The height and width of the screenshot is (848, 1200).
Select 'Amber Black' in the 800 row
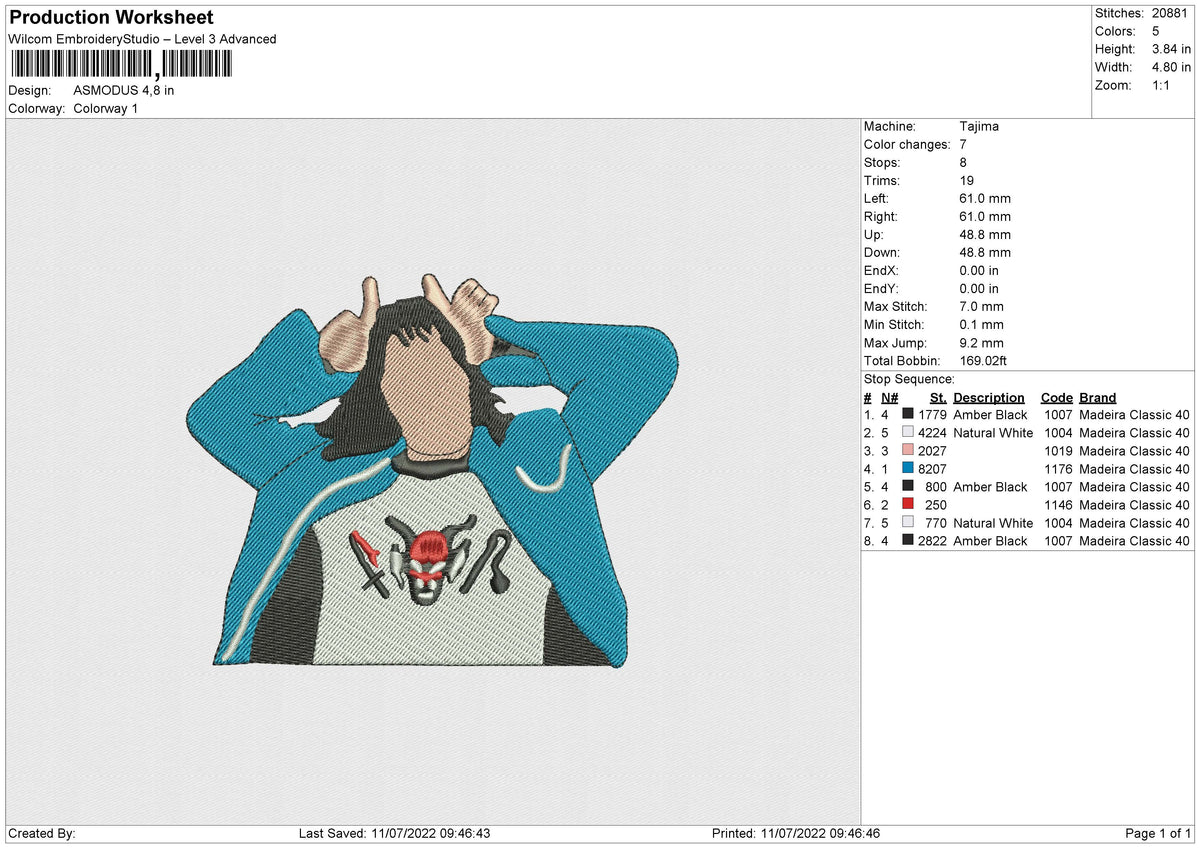(990, 487)
